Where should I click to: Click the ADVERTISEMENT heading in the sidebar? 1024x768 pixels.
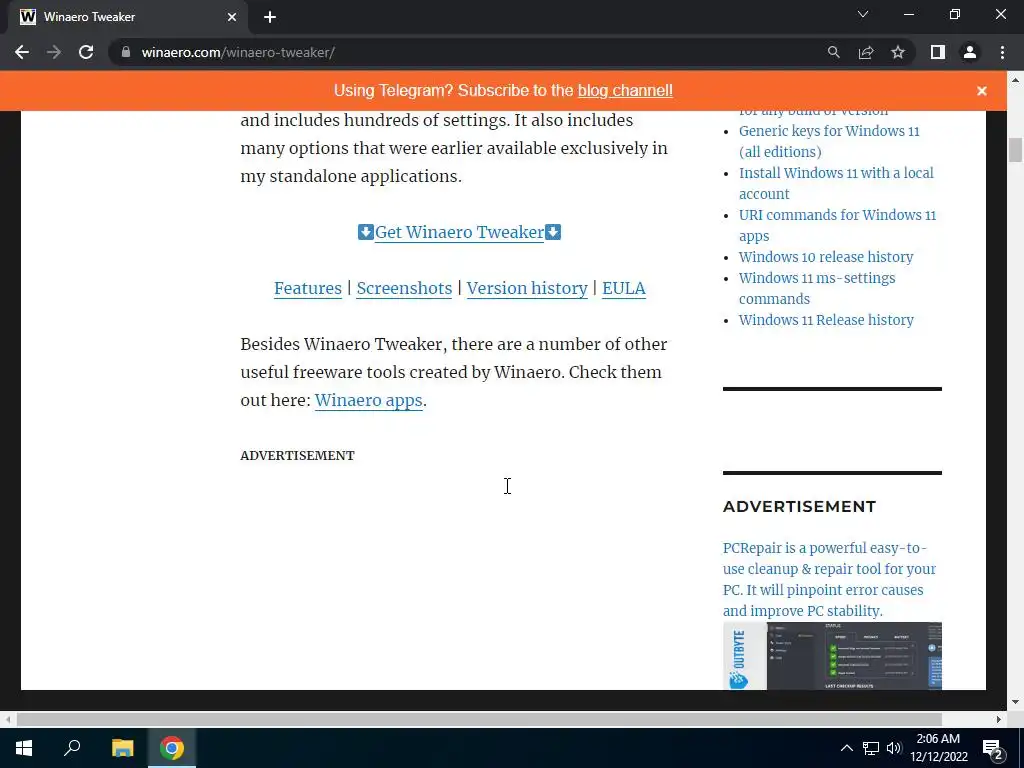[x=799, y=506]
